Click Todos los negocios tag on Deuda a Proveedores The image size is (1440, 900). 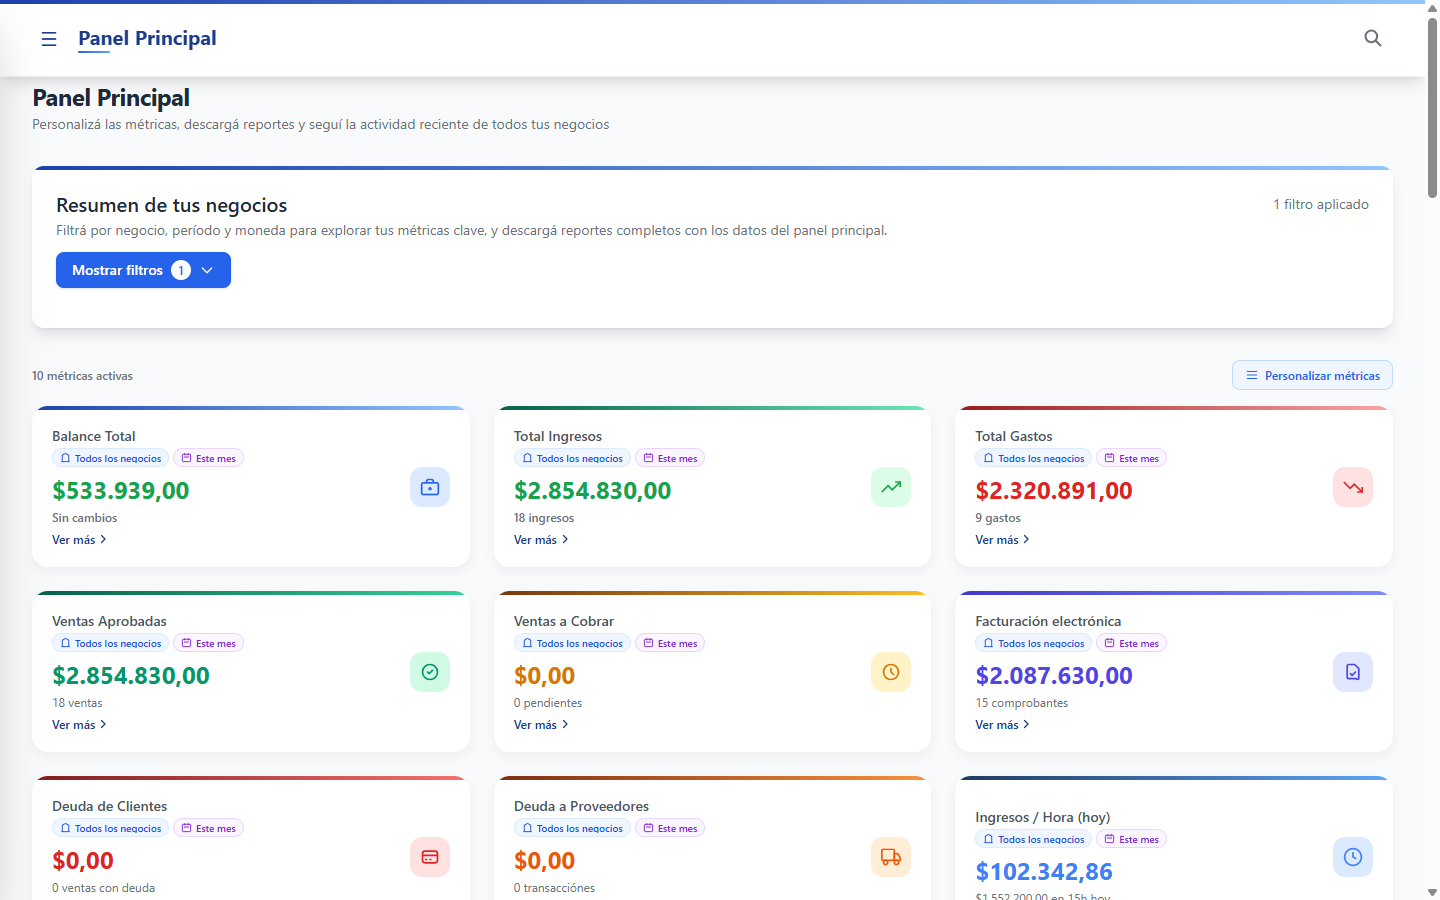tap(572, 828)
